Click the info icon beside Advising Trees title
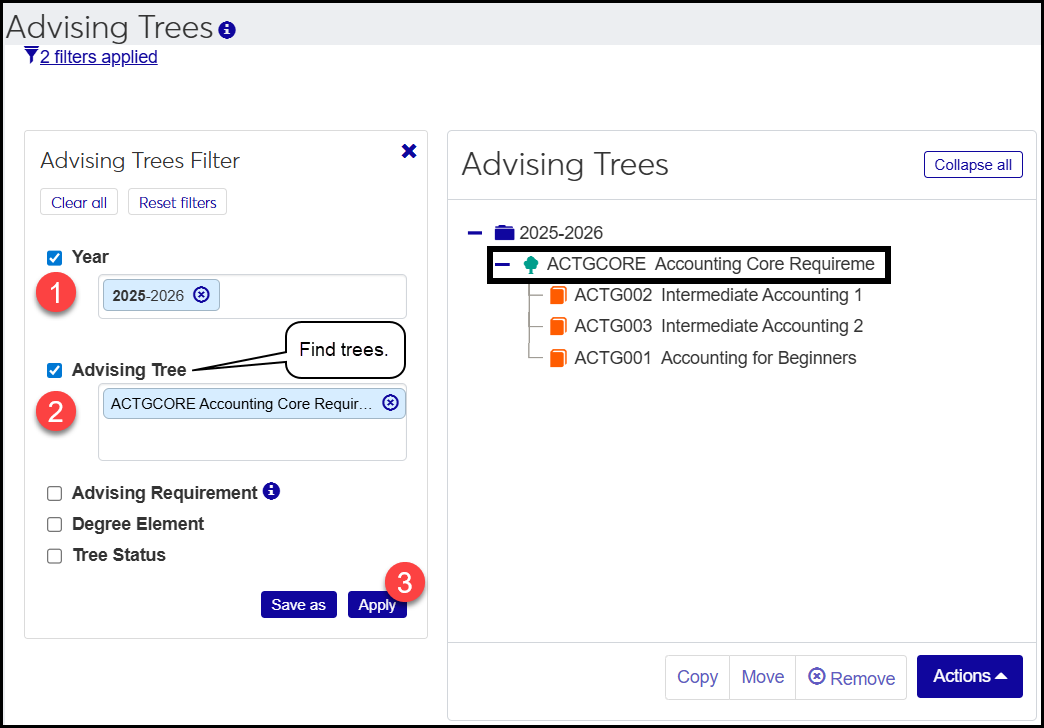Image resolution: width=1044 pixels, height=728 pixels. point(227,30)
